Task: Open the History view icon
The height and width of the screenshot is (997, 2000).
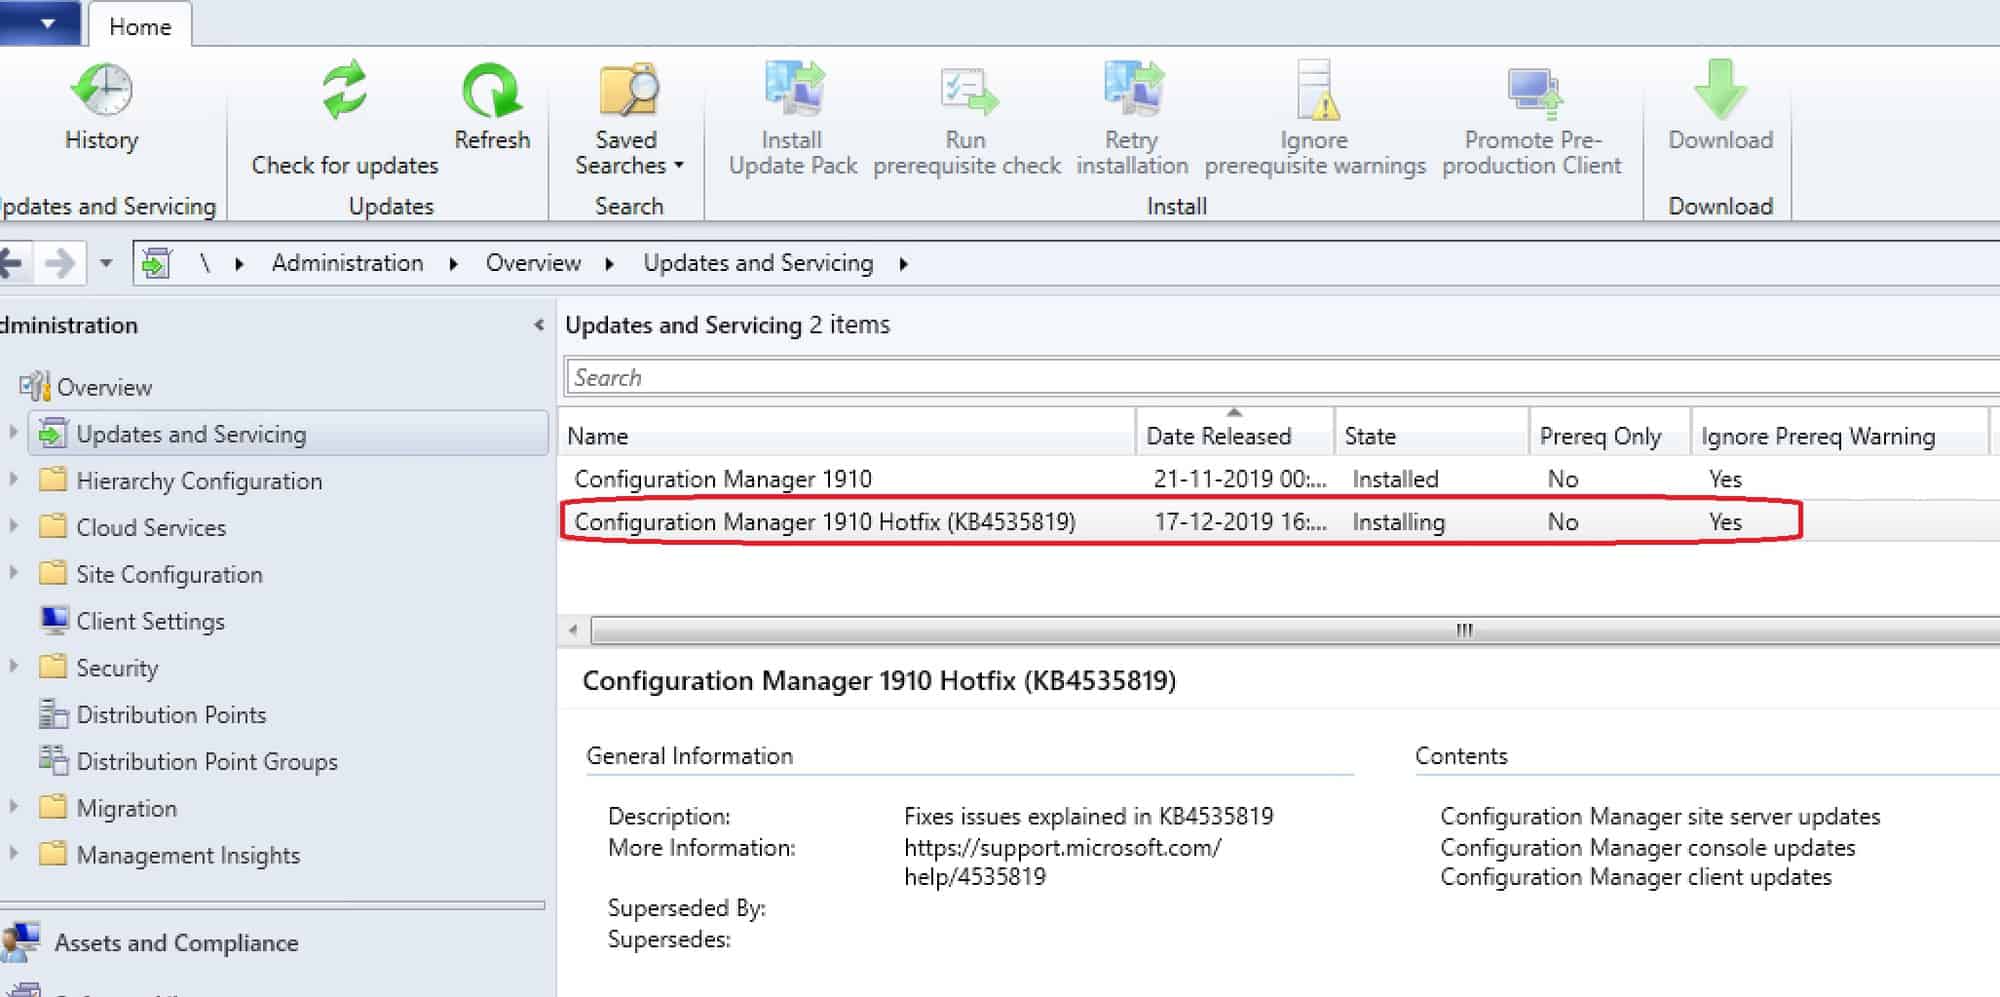Action: tap(102, 90)
